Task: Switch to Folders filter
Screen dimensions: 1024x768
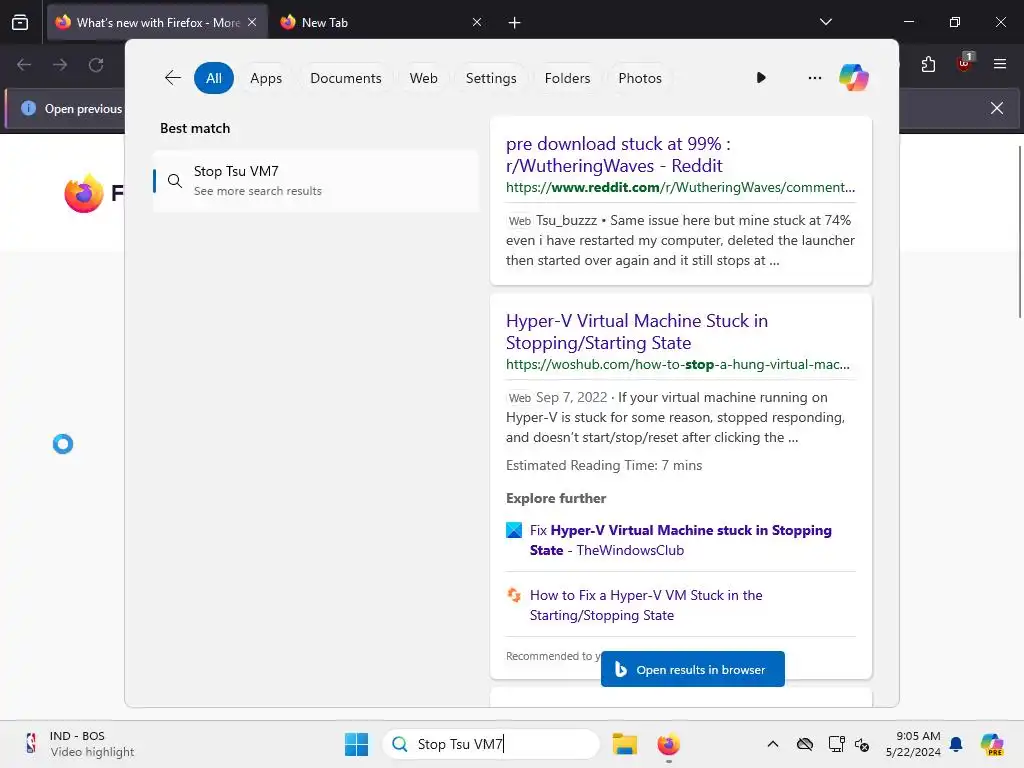Action: (567, 78)
